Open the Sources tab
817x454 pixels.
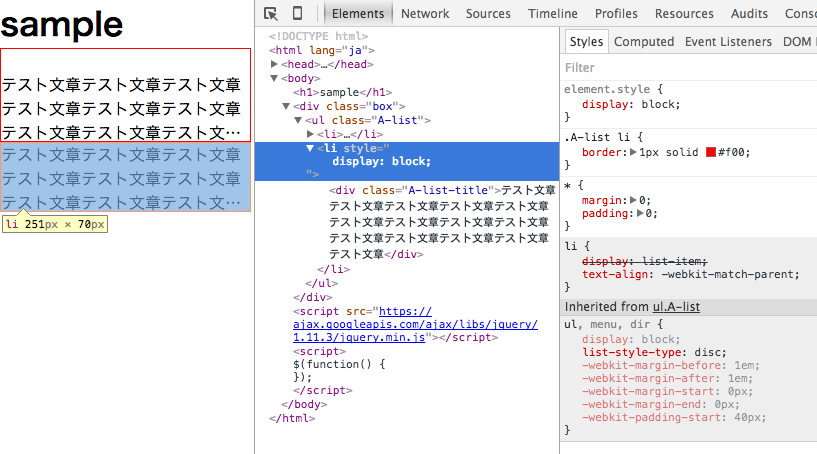(488, 13)
